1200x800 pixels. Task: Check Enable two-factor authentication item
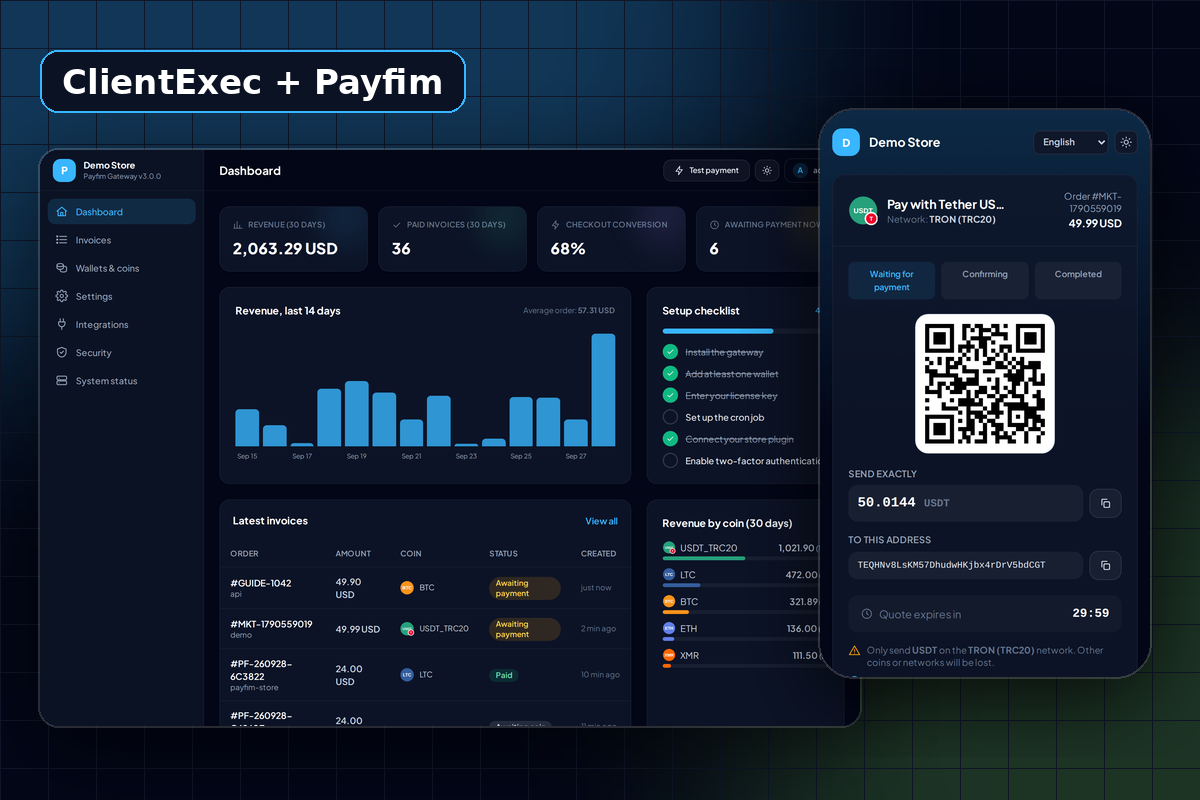[x=670, y=461]
